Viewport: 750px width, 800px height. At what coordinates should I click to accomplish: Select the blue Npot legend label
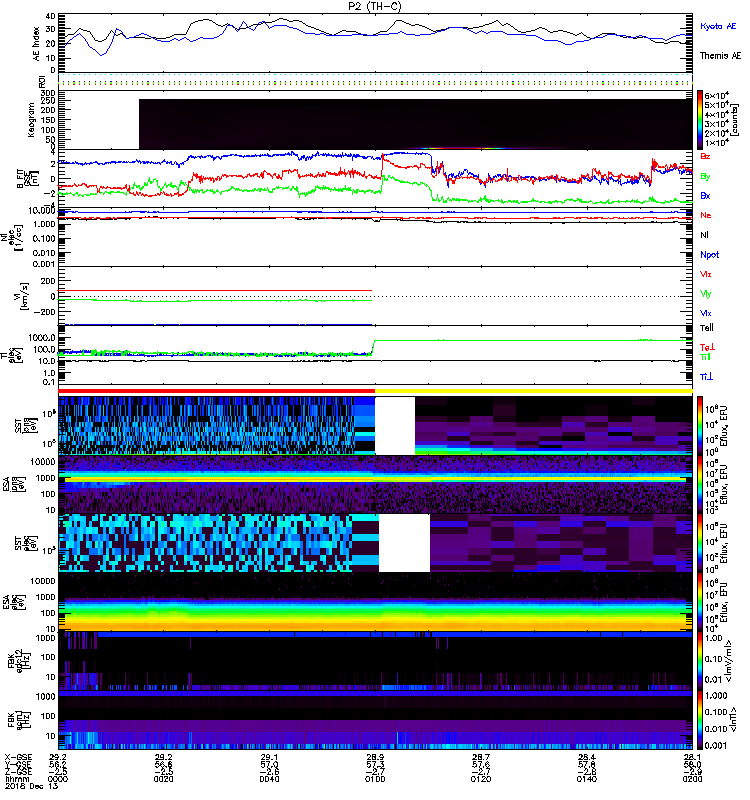pyautogui.click(x=710, y=255)
